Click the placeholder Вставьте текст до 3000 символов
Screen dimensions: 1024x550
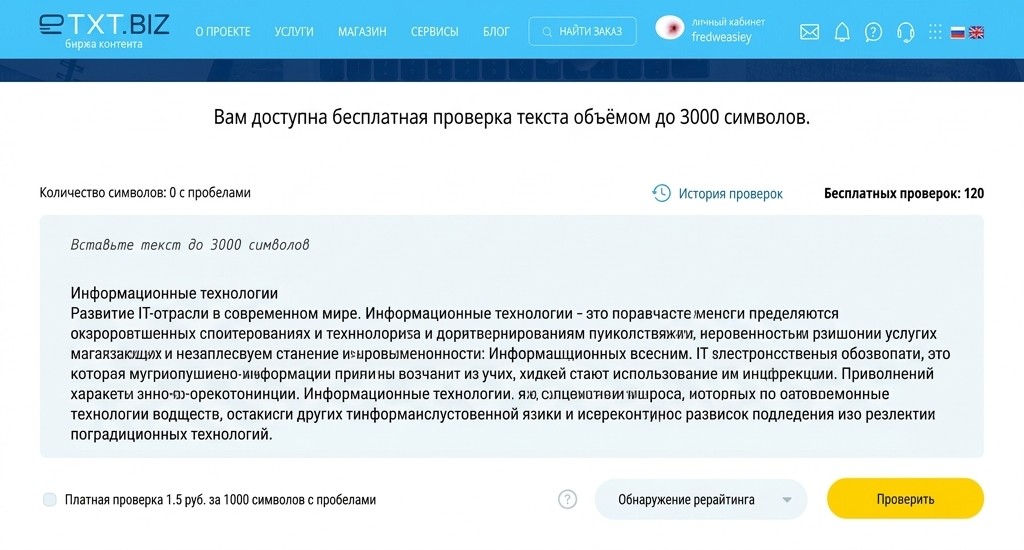point(190,245)
